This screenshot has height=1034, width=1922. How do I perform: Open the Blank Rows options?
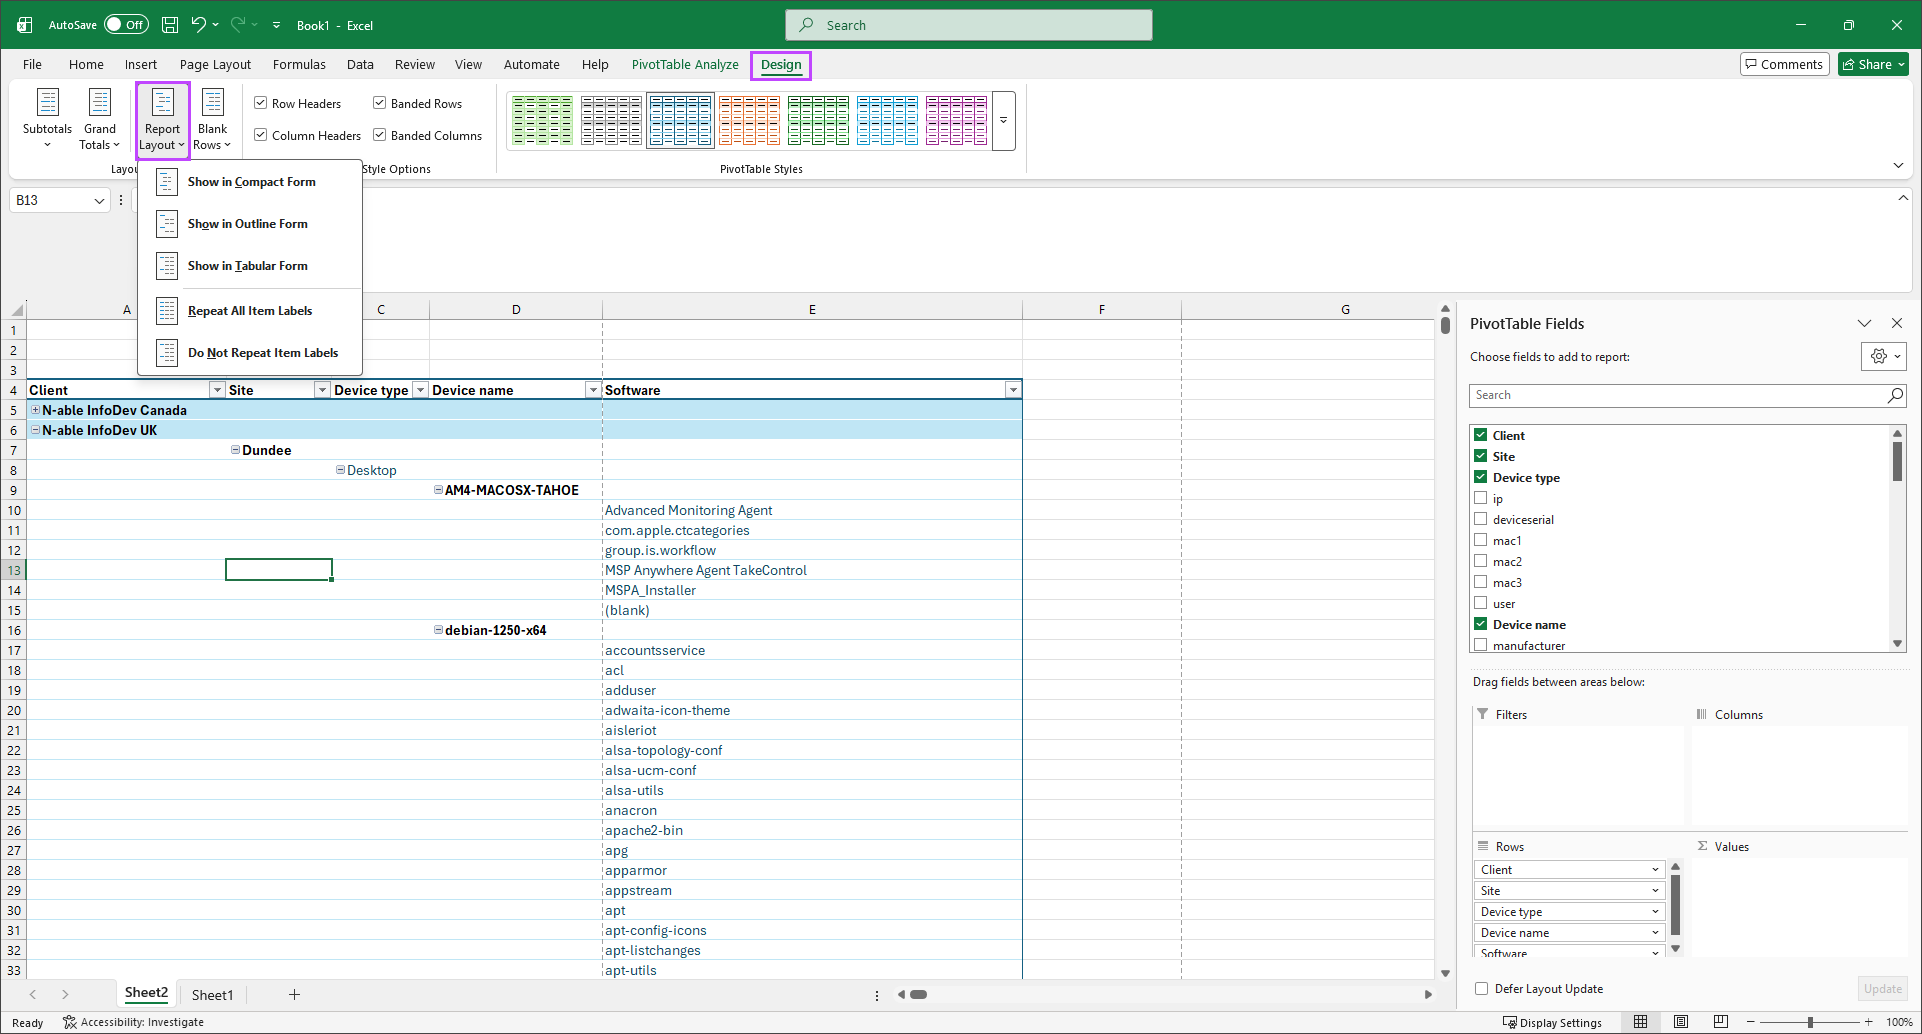[212, 120]
